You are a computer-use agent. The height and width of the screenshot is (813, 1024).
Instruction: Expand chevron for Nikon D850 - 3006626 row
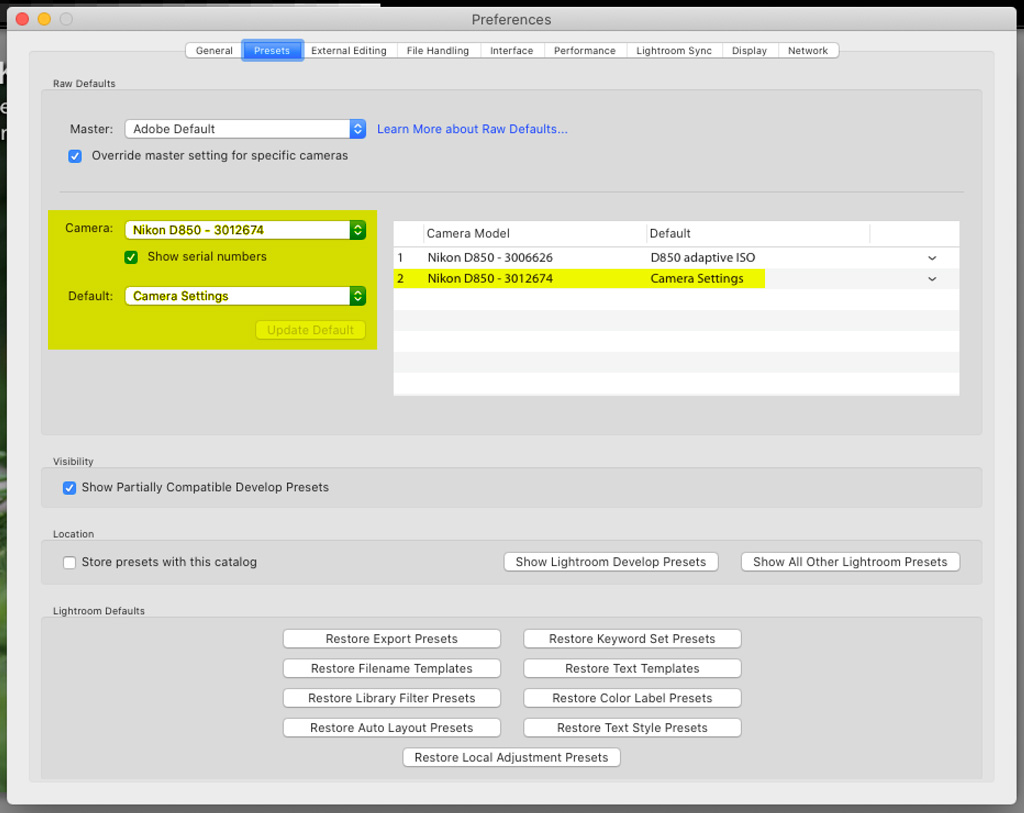932,258
